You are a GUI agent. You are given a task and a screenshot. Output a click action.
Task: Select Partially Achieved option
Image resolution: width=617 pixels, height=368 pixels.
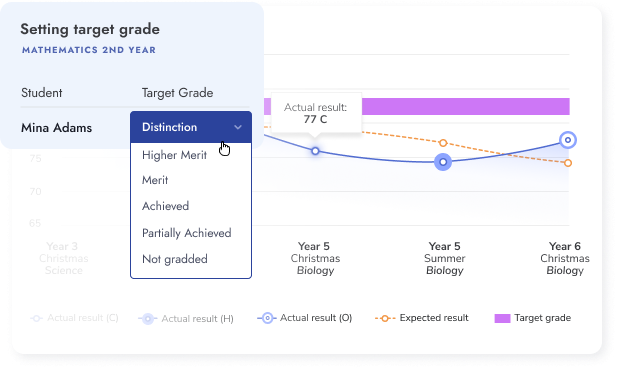[187, 233]
